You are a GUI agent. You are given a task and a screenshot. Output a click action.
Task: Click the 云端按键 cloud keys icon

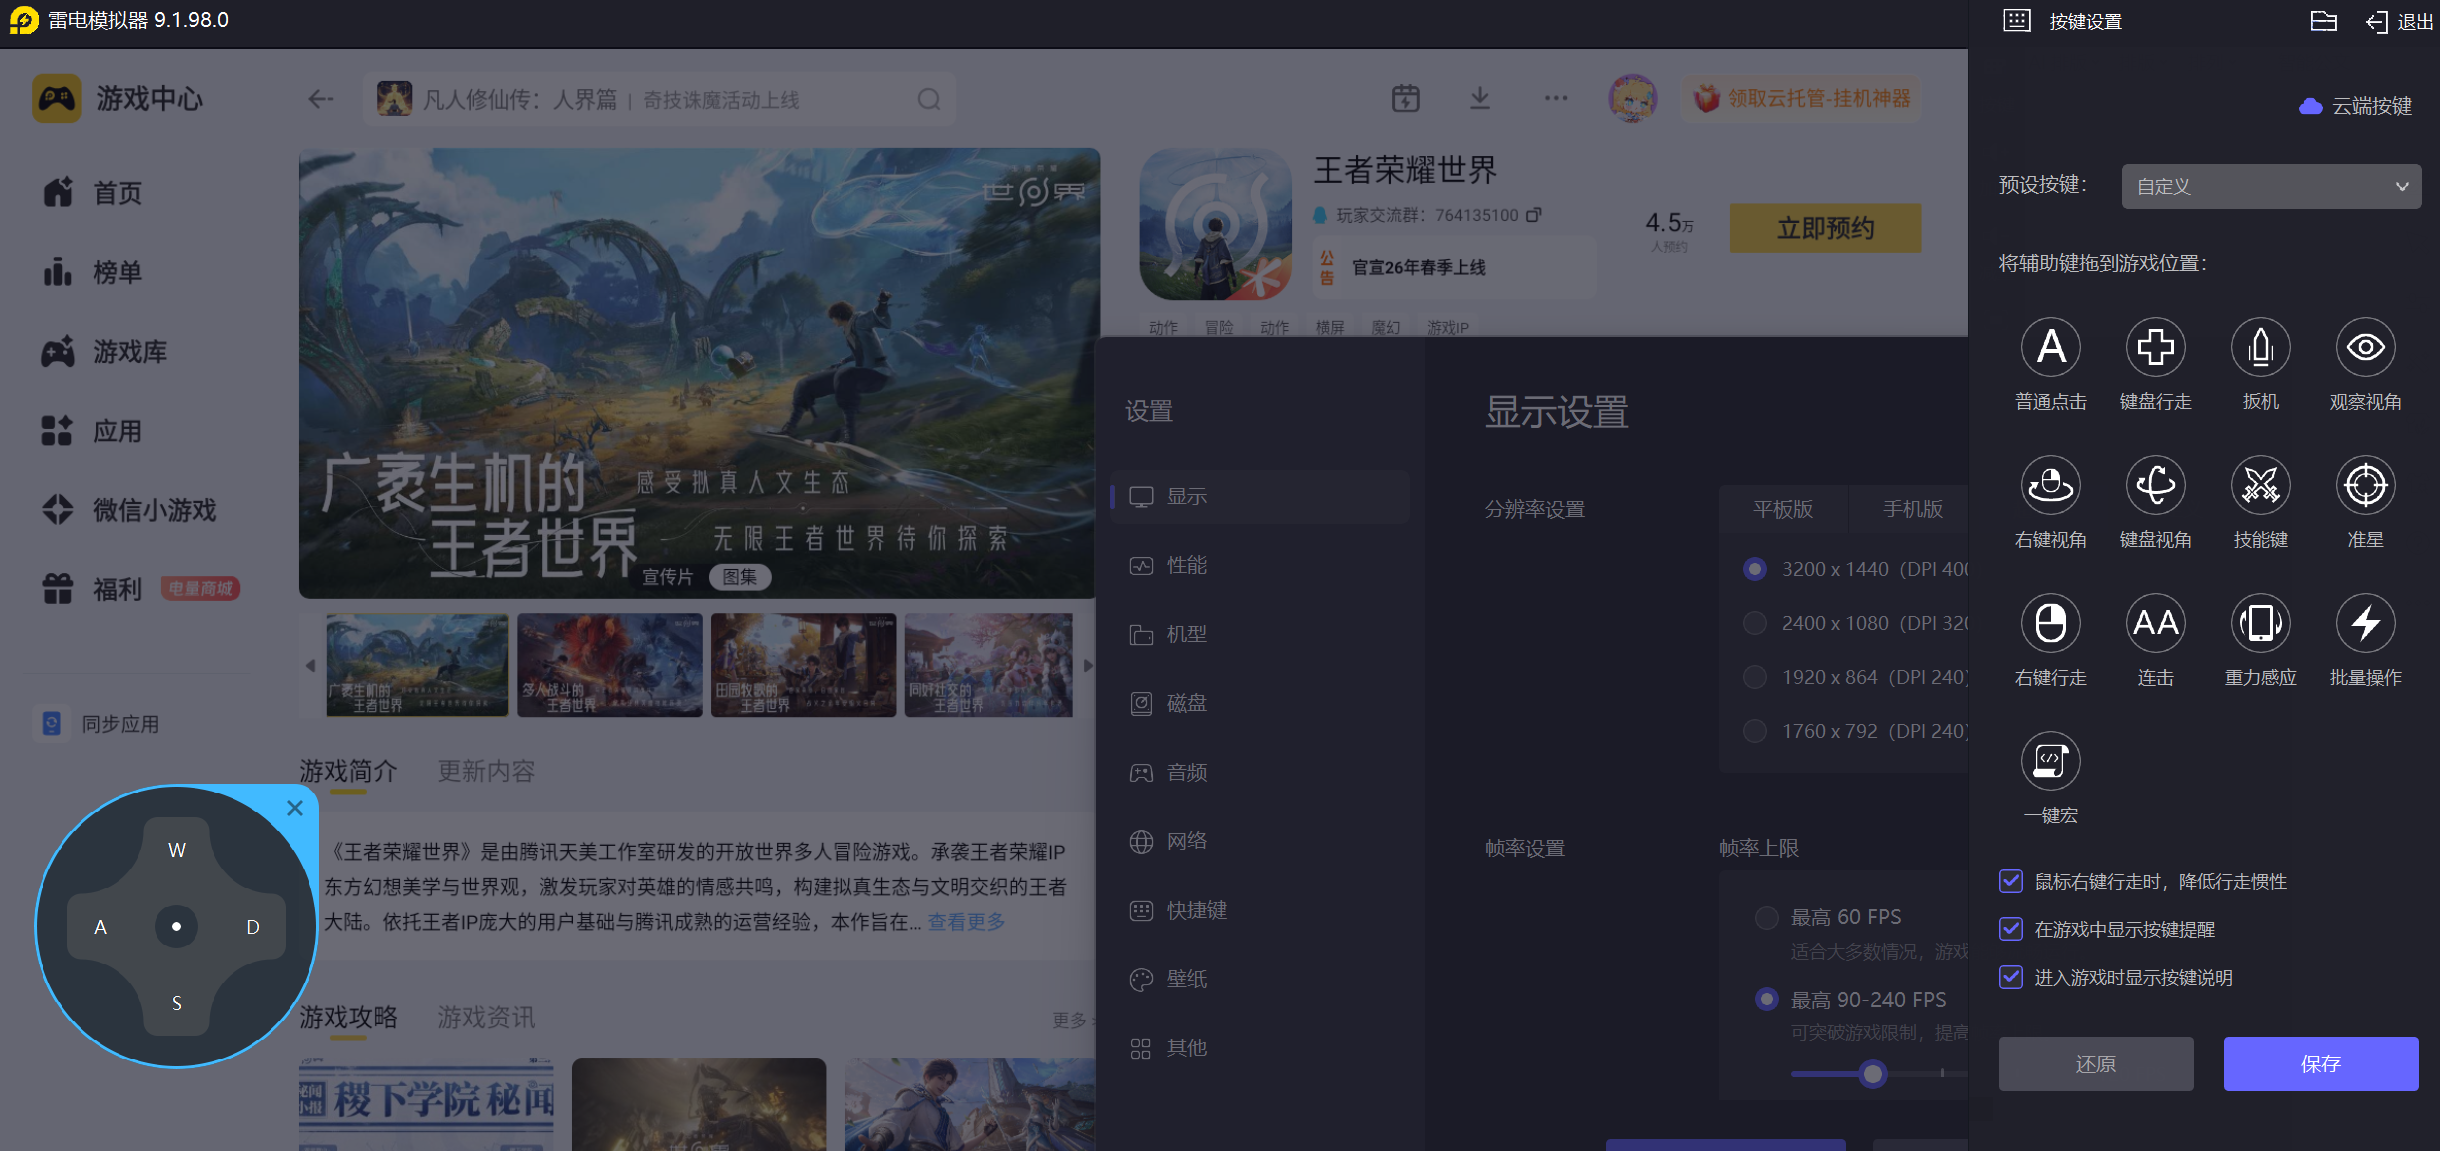(2310, 106)
